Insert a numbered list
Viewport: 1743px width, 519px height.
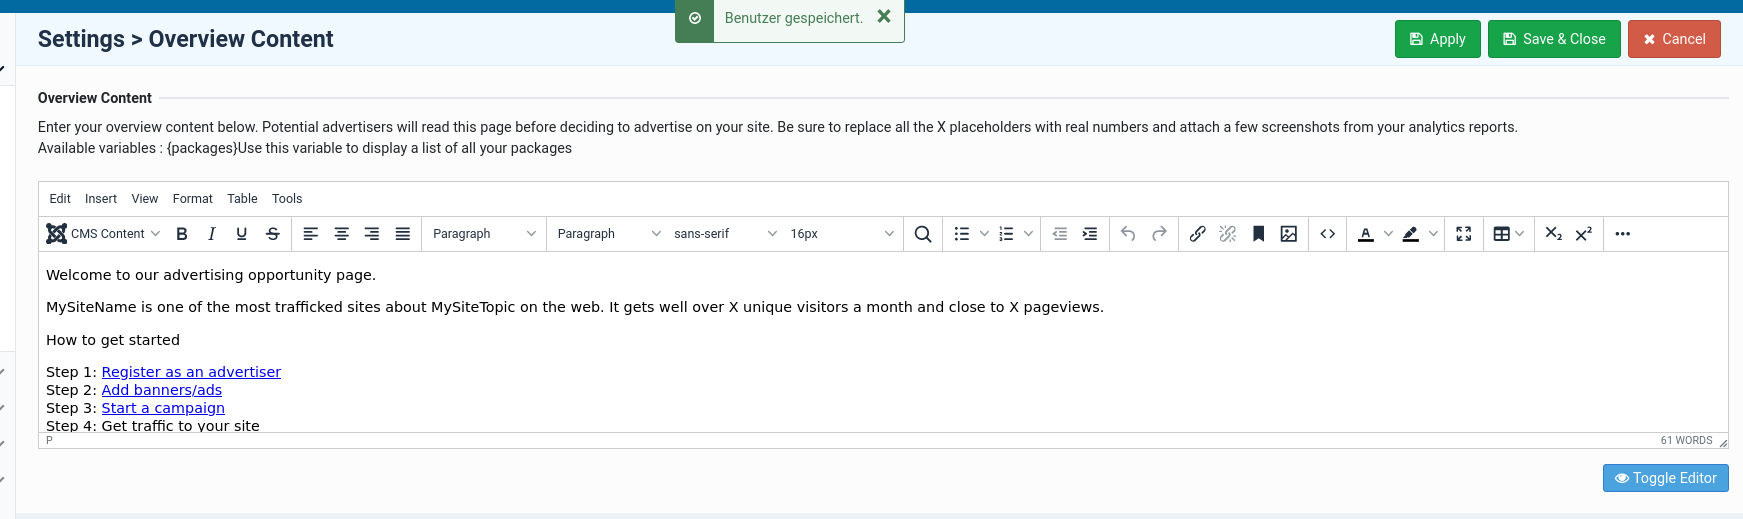(1006, 234)
